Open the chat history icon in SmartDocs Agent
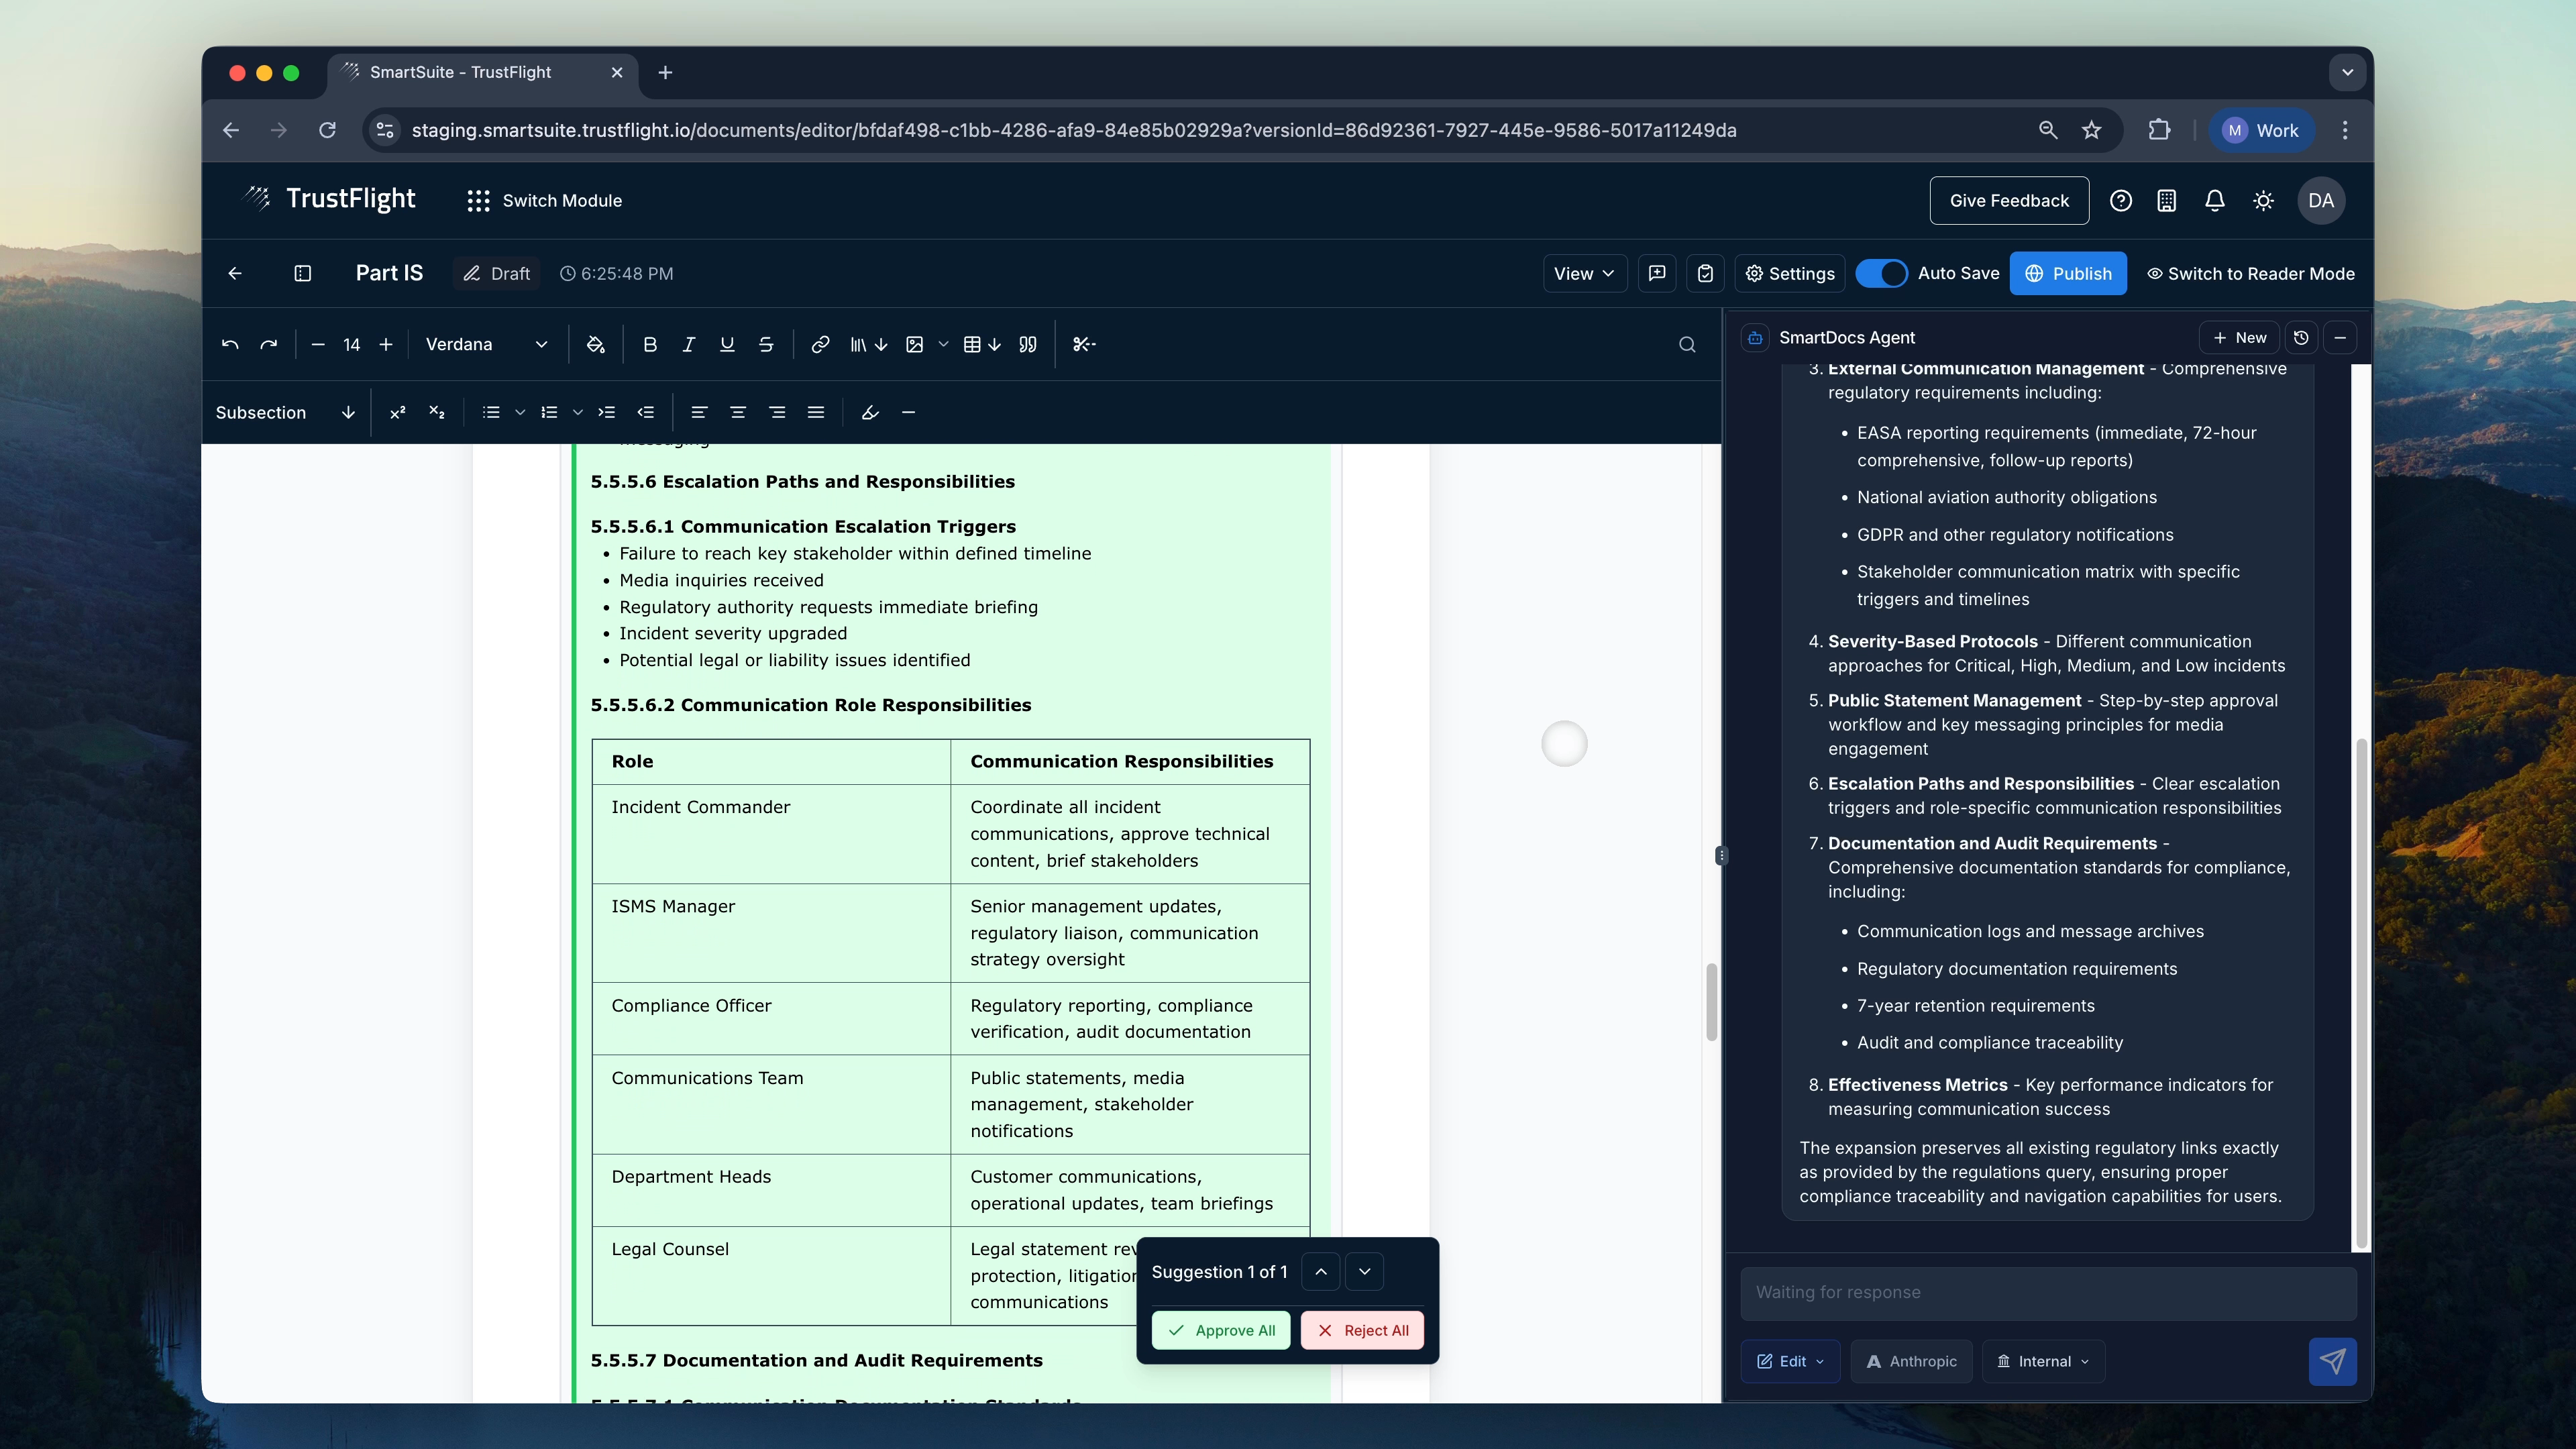 pyautogui.click(x=2301, y=338)
